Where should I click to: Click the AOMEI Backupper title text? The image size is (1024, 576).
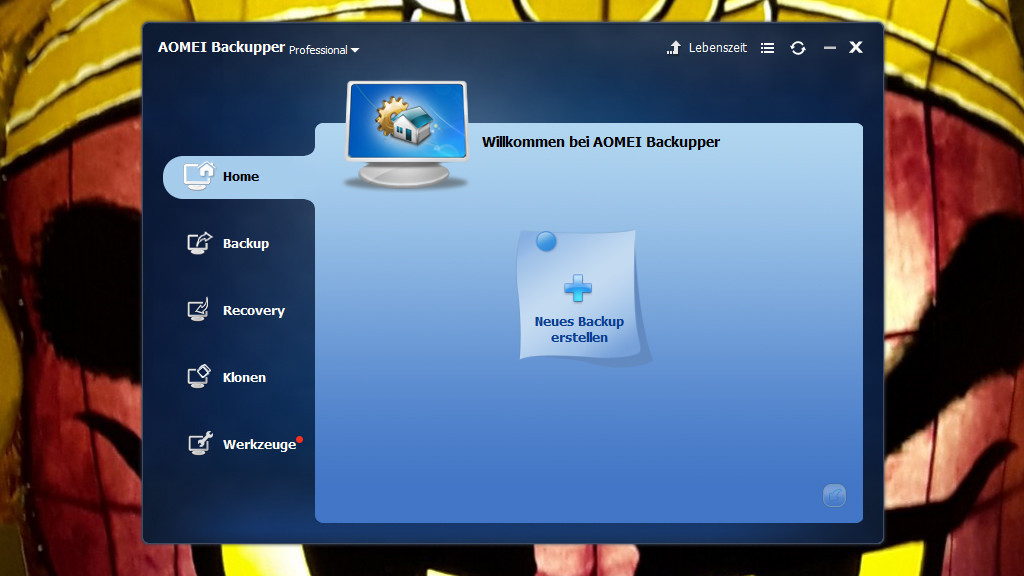tap(221, 47)
